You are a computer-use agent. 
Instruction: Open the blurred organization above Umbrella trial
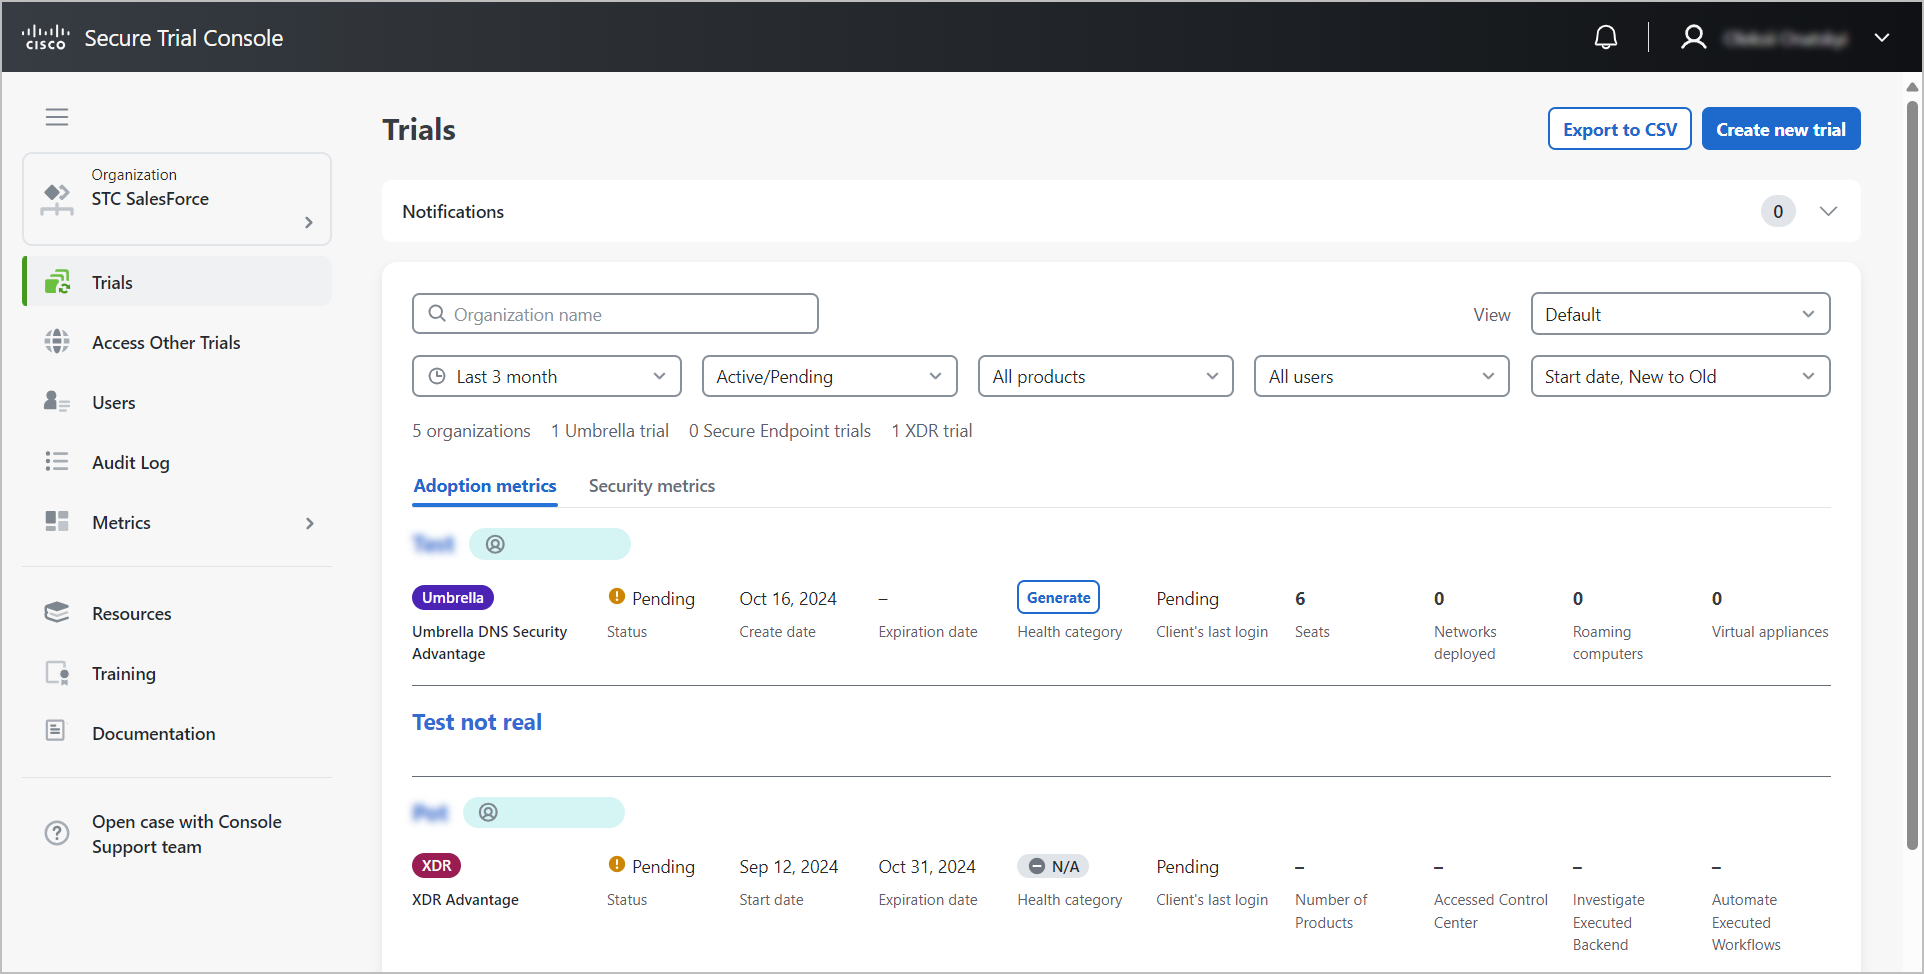(x=433, y=544)
